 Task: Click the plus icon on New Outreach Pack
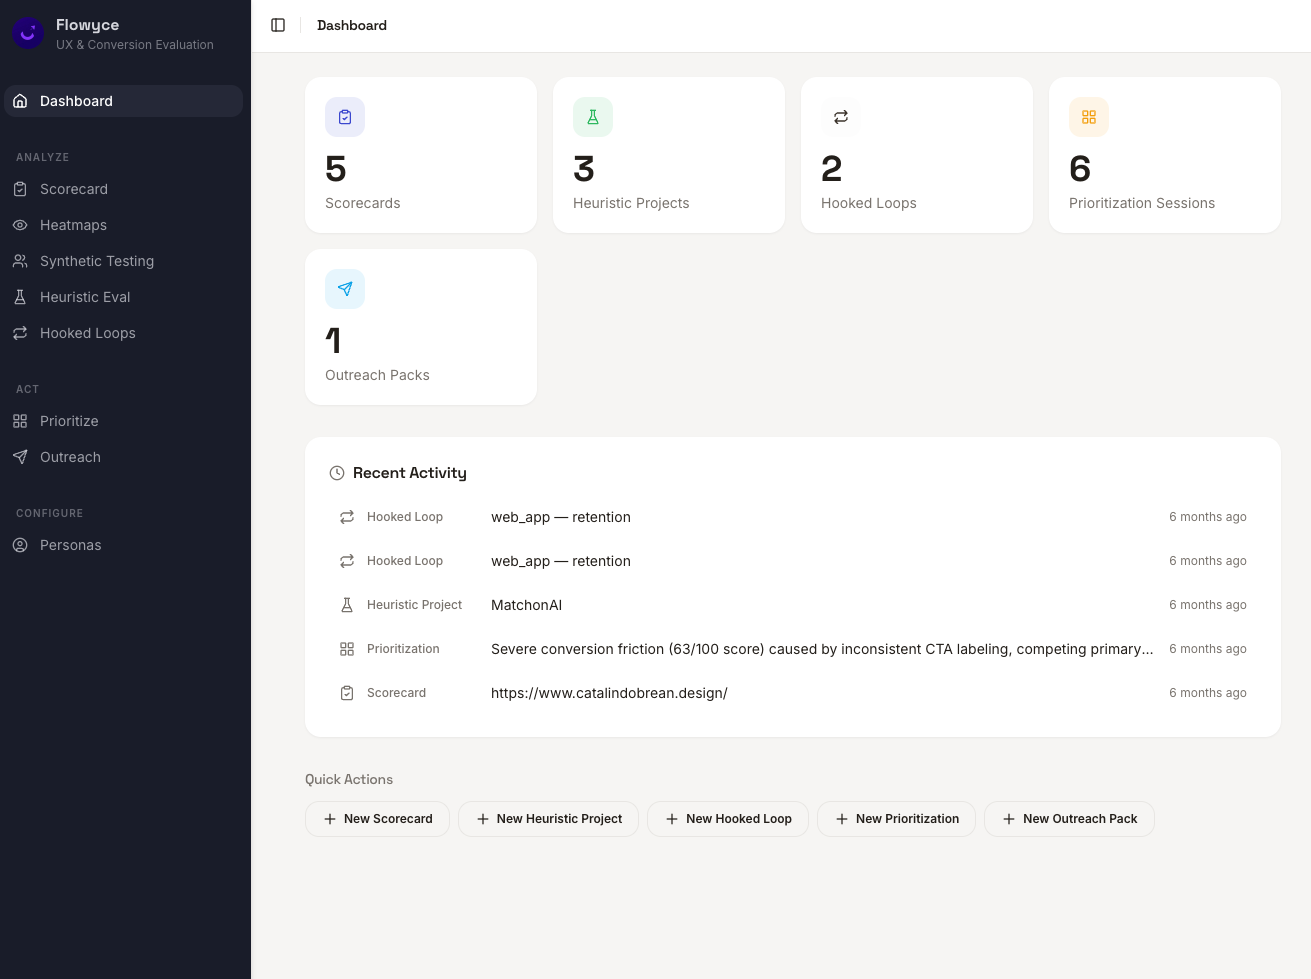tap(1009, 819)
